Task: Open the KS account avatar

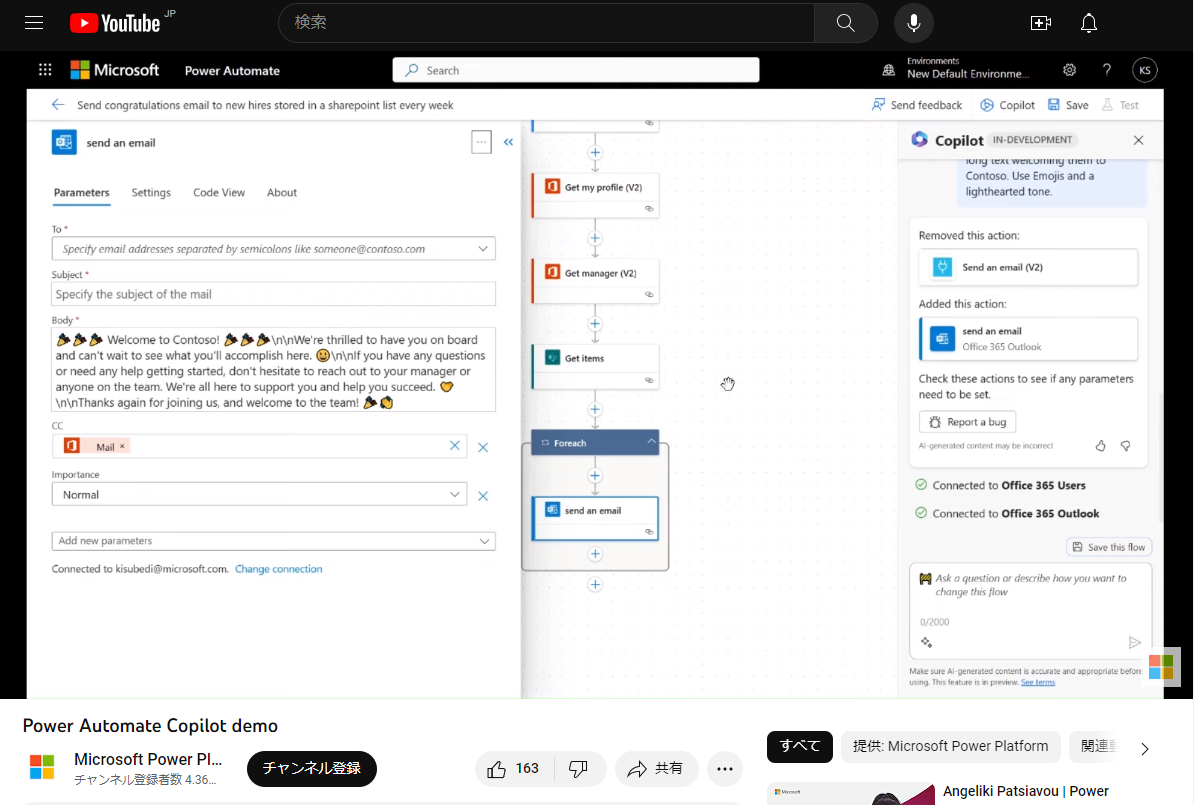Action: pyautogui.click(x=1145, y=70)
